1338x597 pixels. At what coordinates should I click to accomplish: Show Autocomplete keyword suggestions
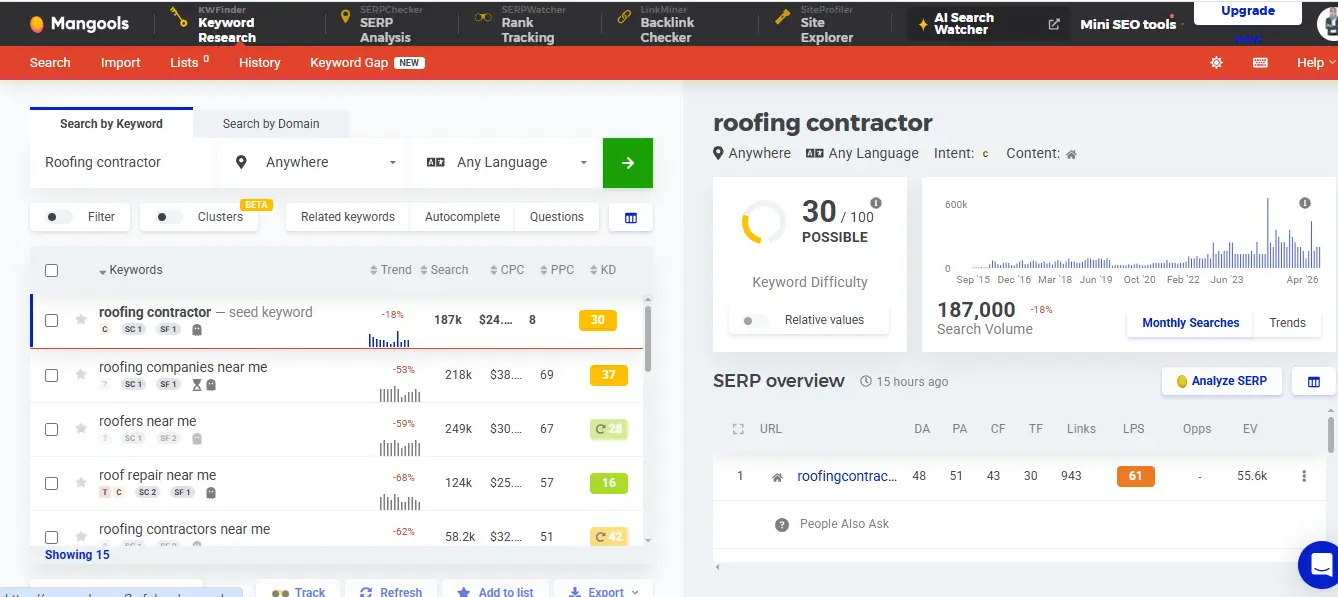point(461,217)
